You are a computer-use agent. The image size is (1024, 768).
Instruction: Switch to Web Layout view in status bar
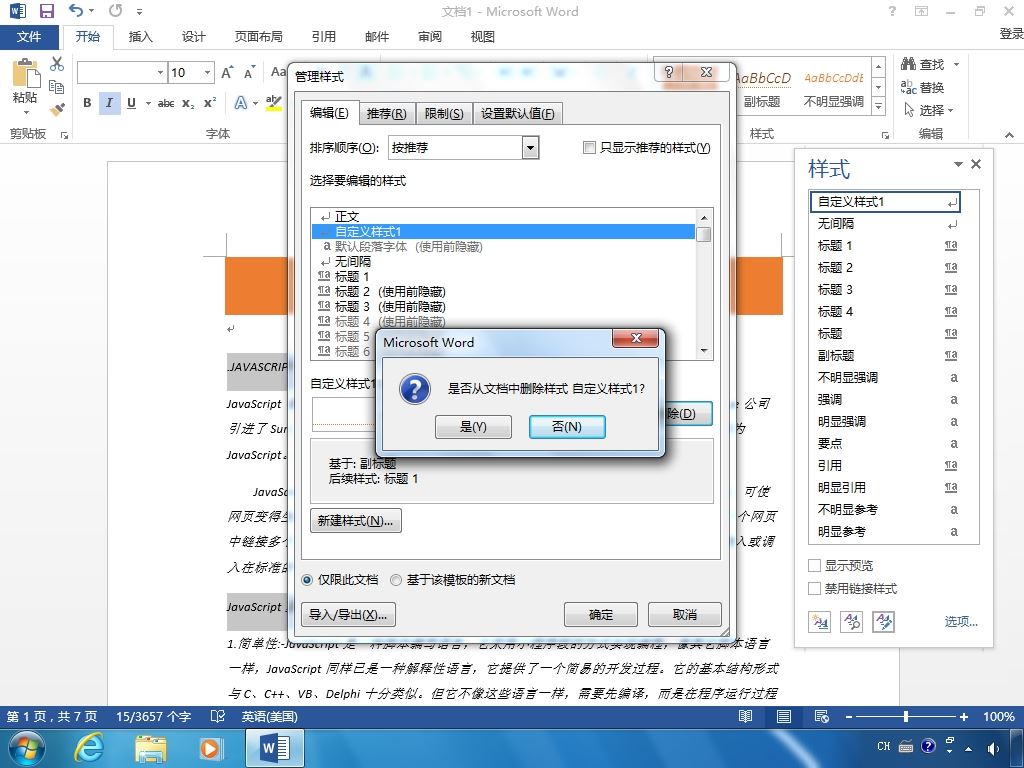point(822,716)
